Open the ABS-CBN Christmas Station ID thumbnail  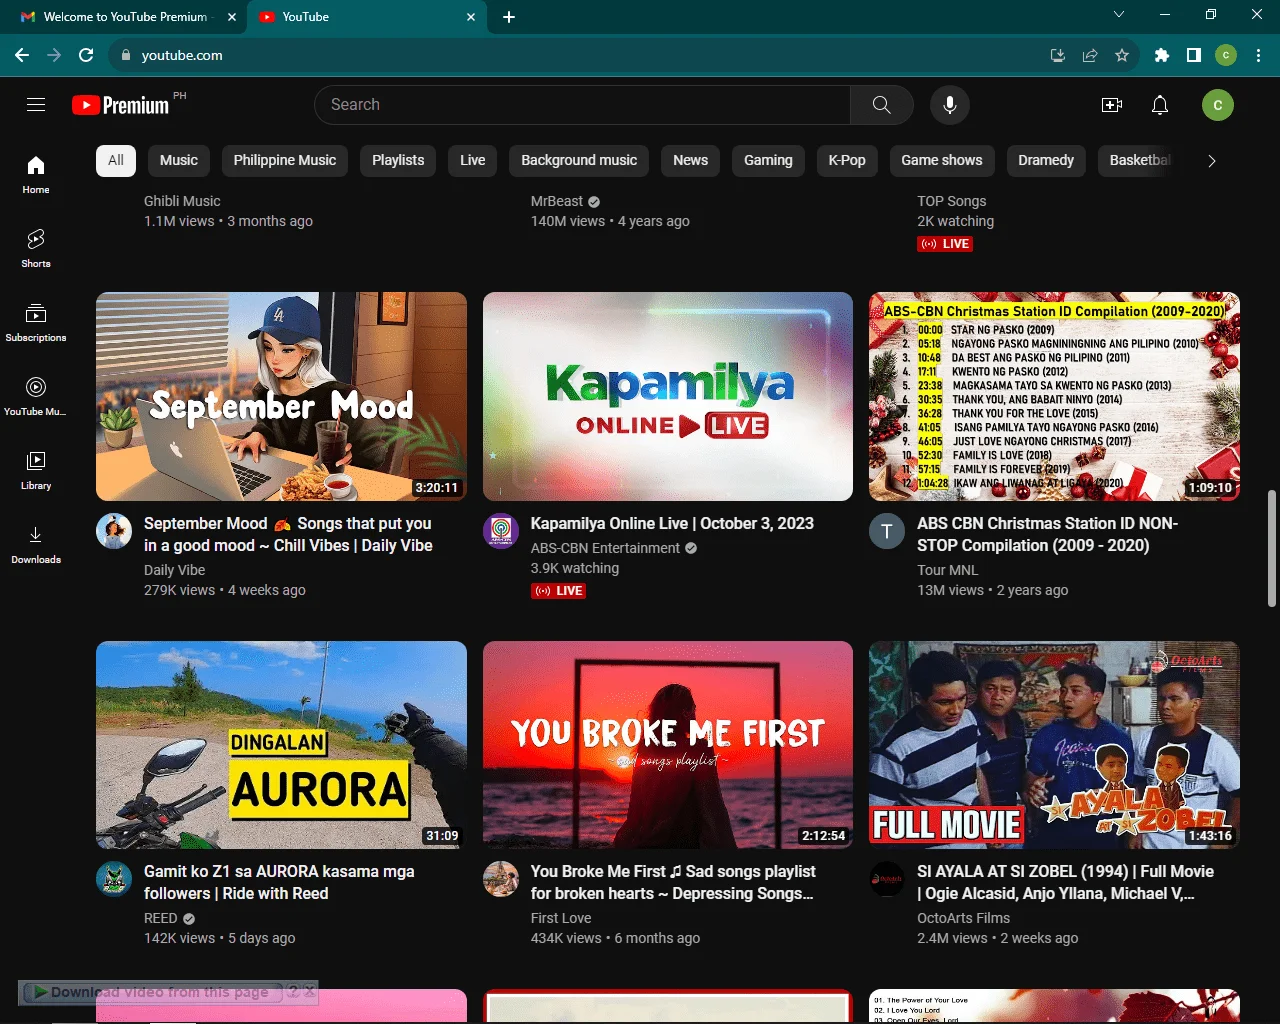click(1054, 396)
